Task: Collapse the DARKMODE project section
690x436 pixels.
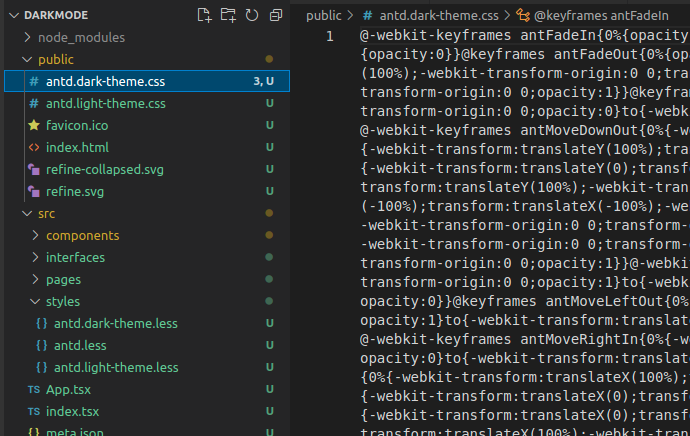Action: point(14,15)
